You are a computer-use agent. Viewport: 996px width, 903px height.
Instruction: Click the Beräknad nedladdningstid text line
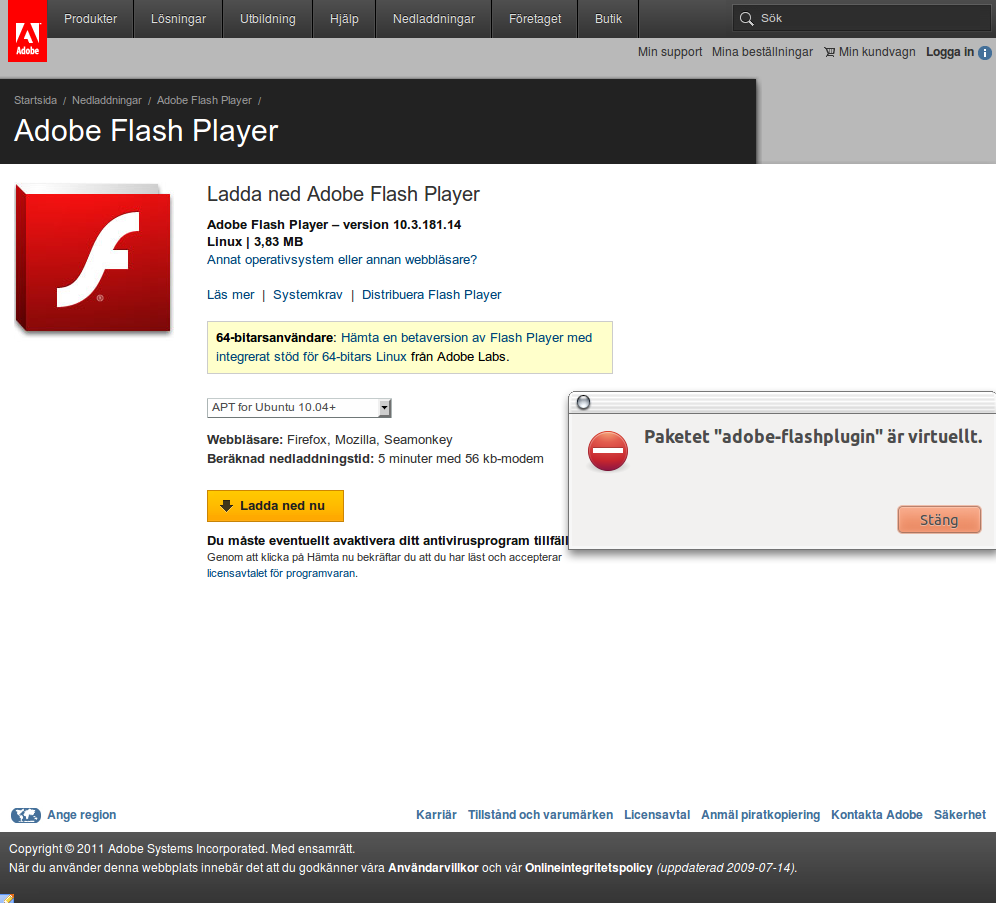[375, 459]
